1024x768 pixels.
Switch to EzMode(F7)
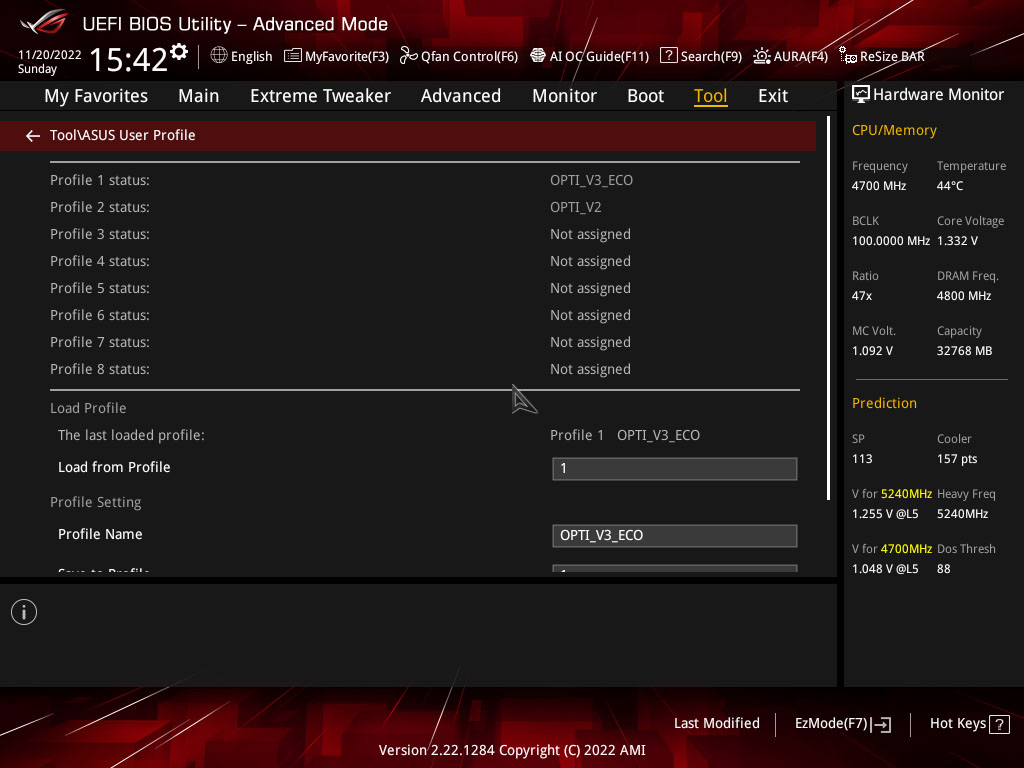842,724
